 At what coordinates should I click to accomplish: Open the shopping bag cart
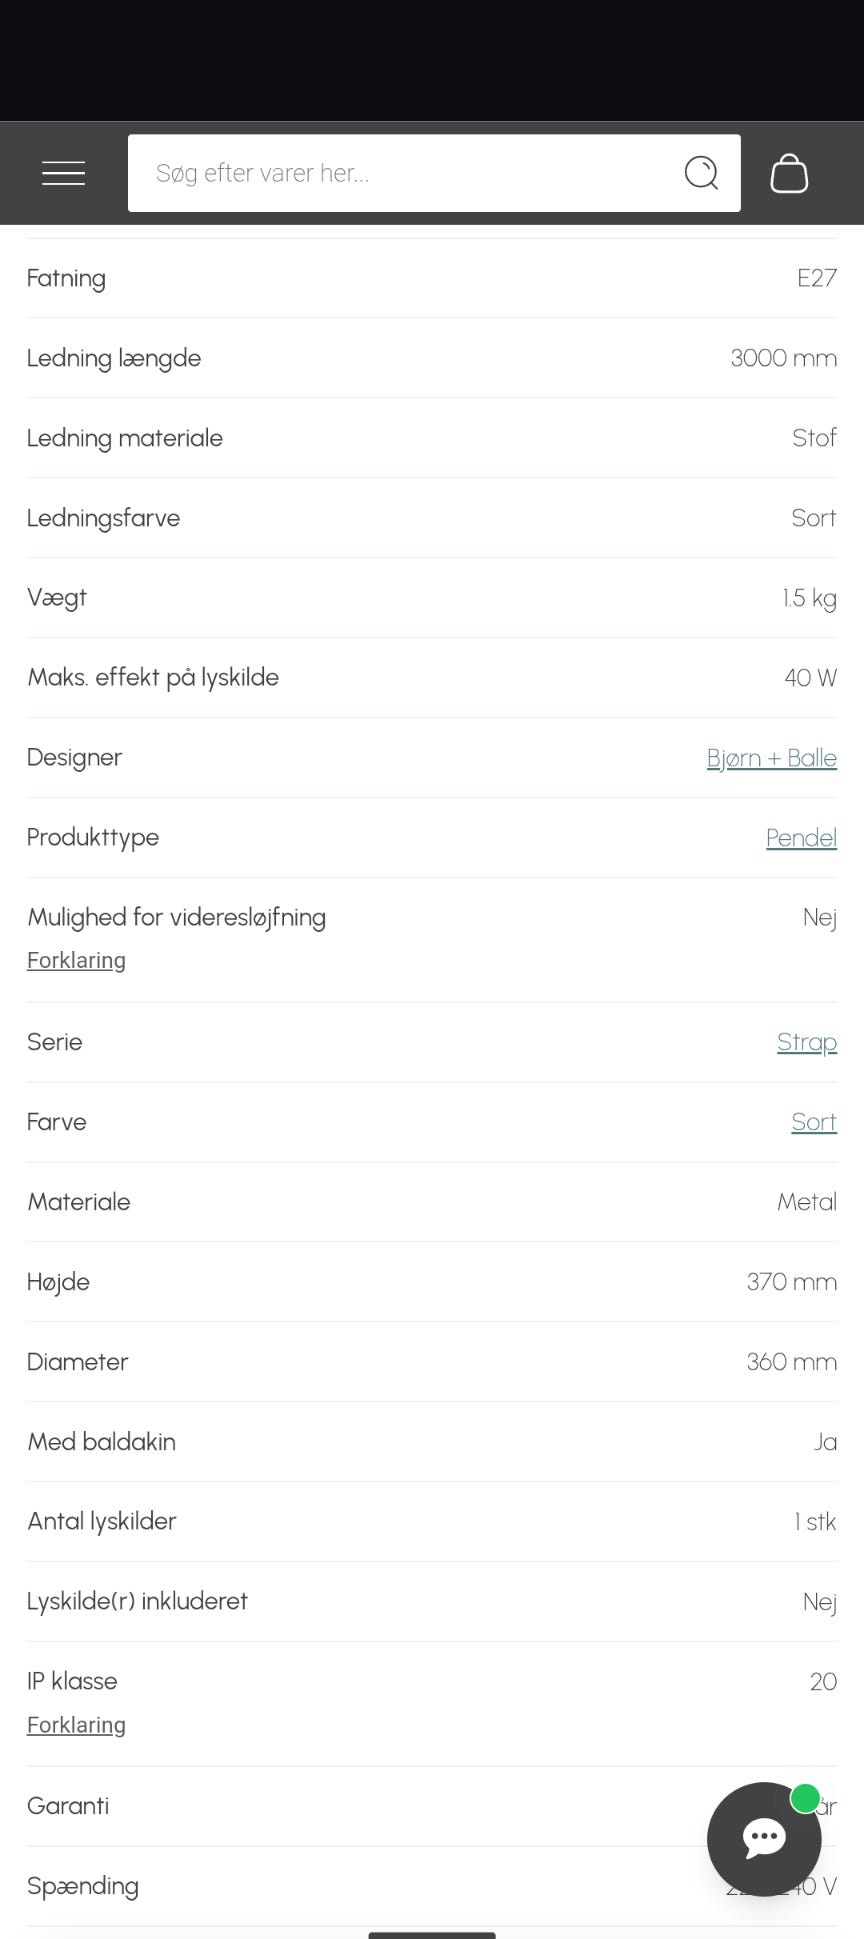point(789,173)
